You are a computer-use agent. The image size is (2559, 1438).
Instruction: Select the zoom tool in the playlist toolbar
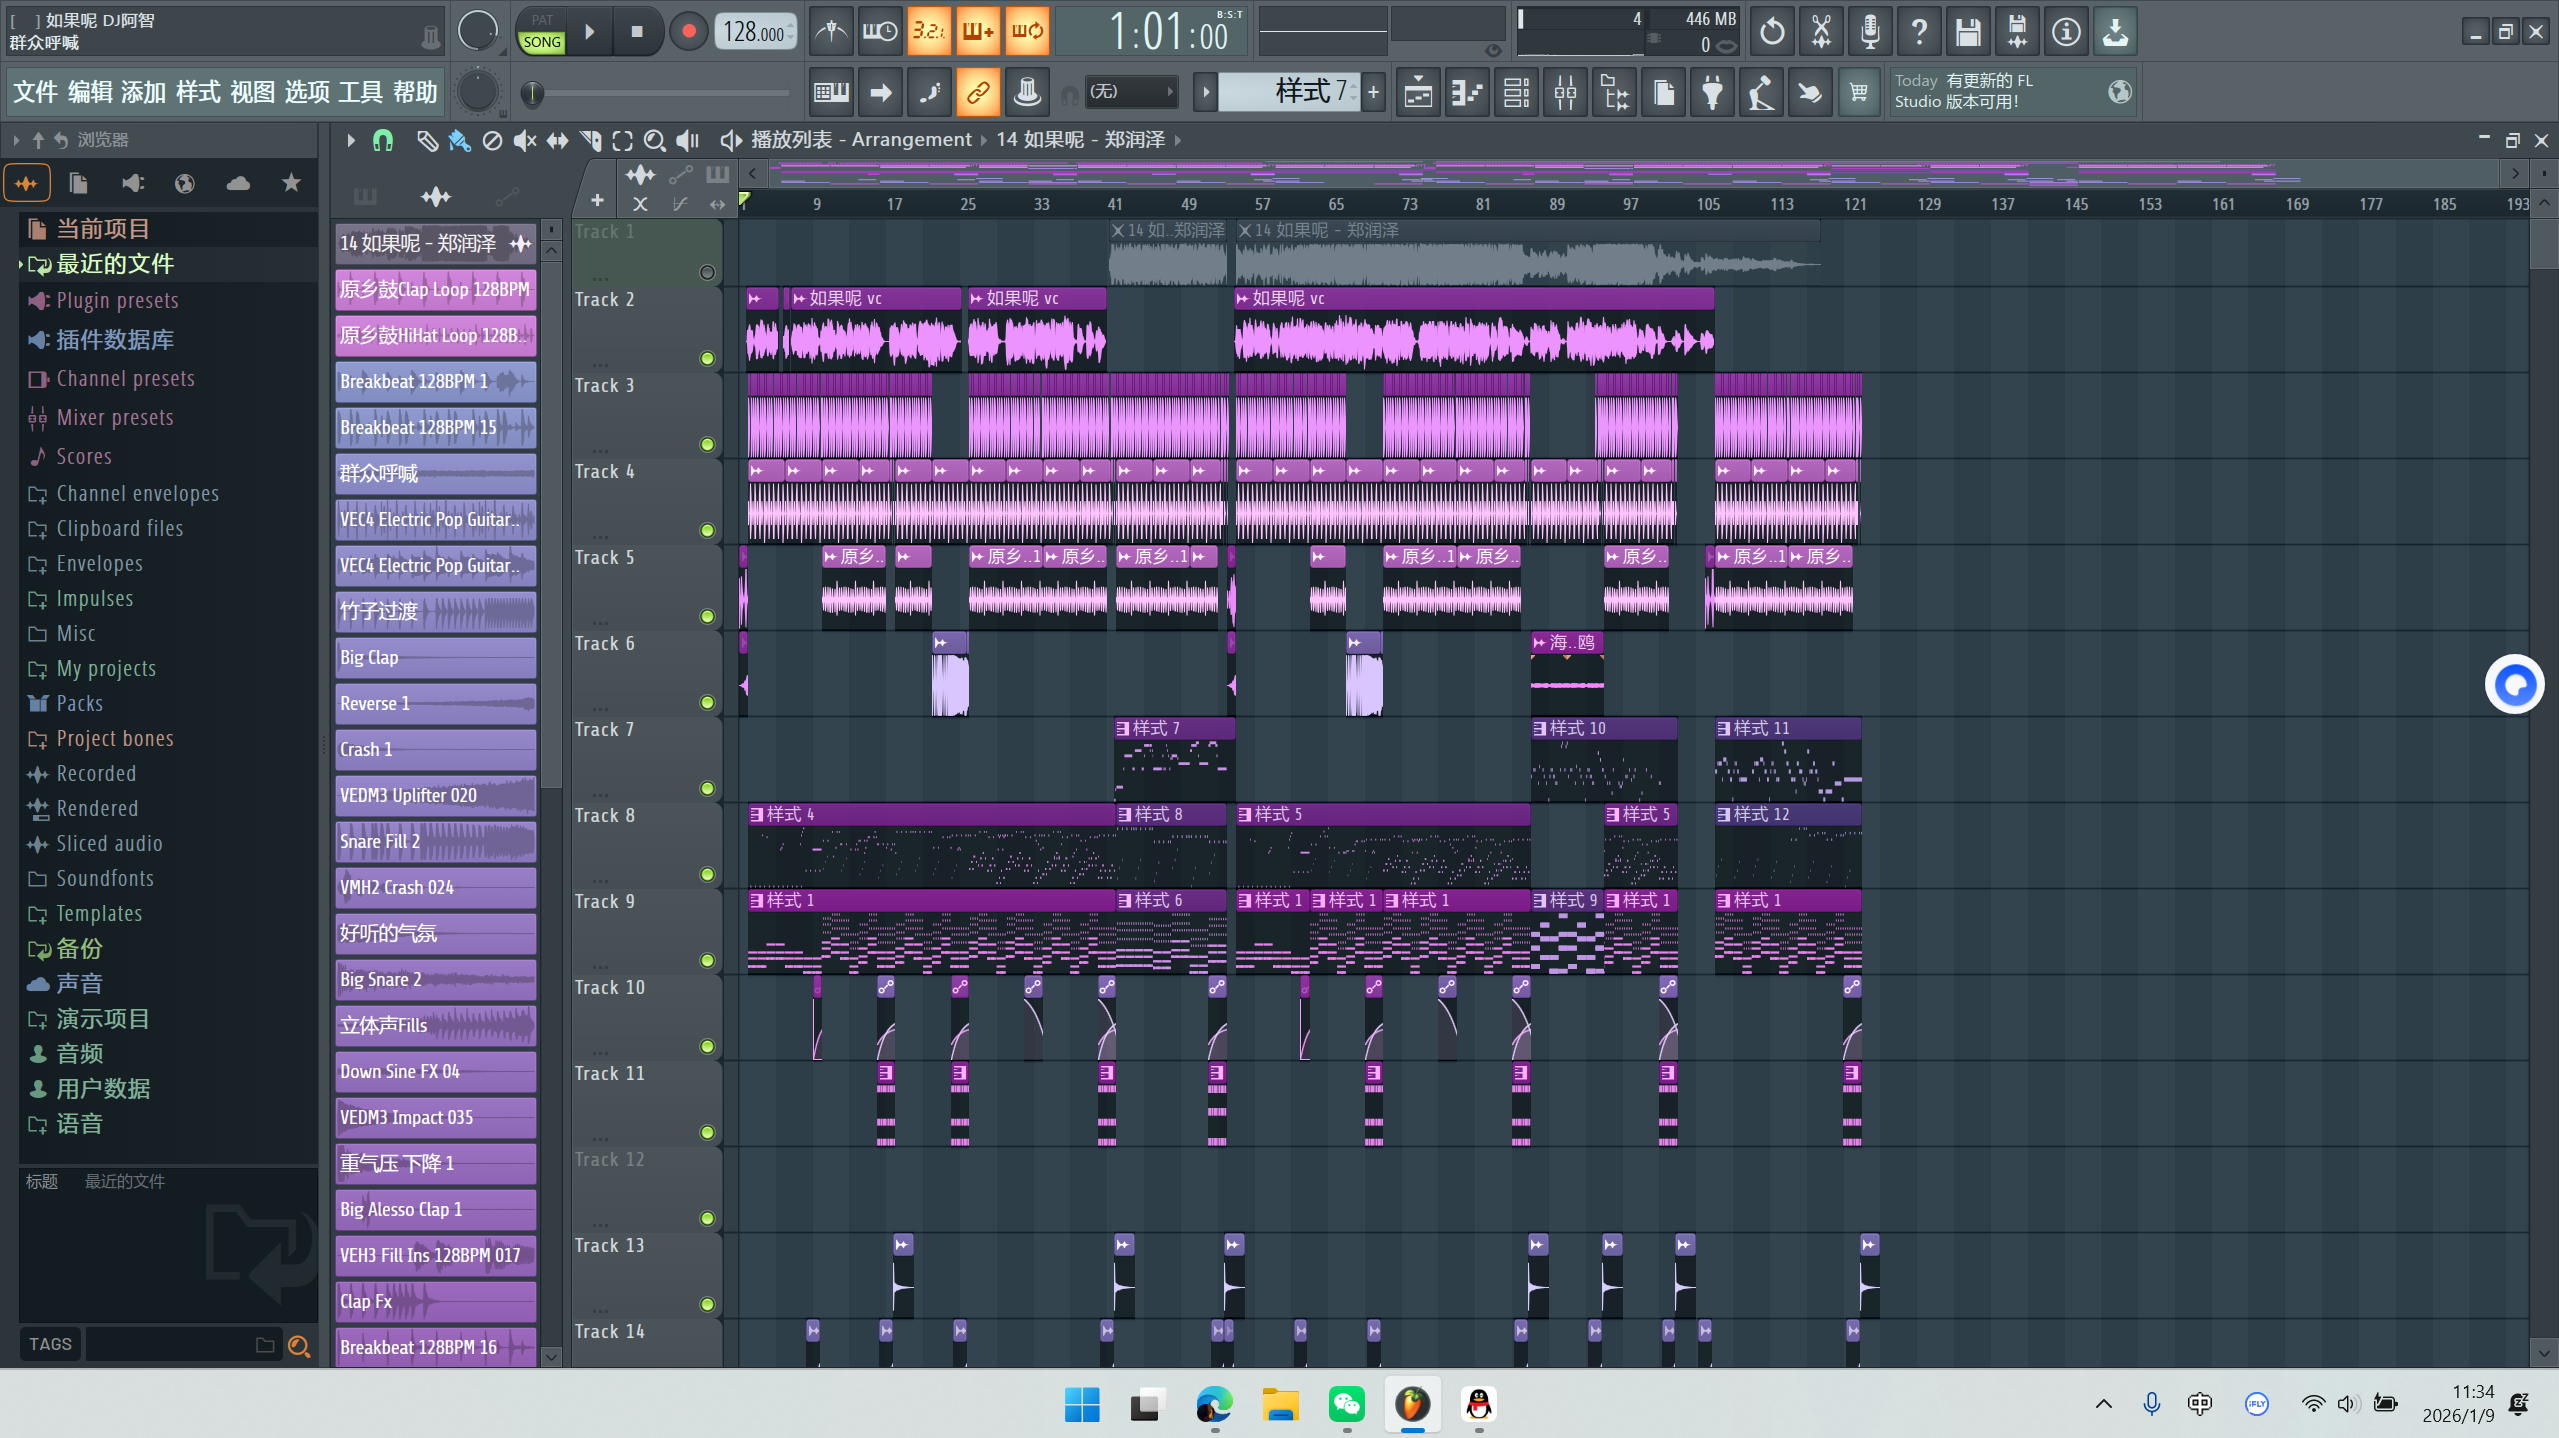click(x=655, y=140)
